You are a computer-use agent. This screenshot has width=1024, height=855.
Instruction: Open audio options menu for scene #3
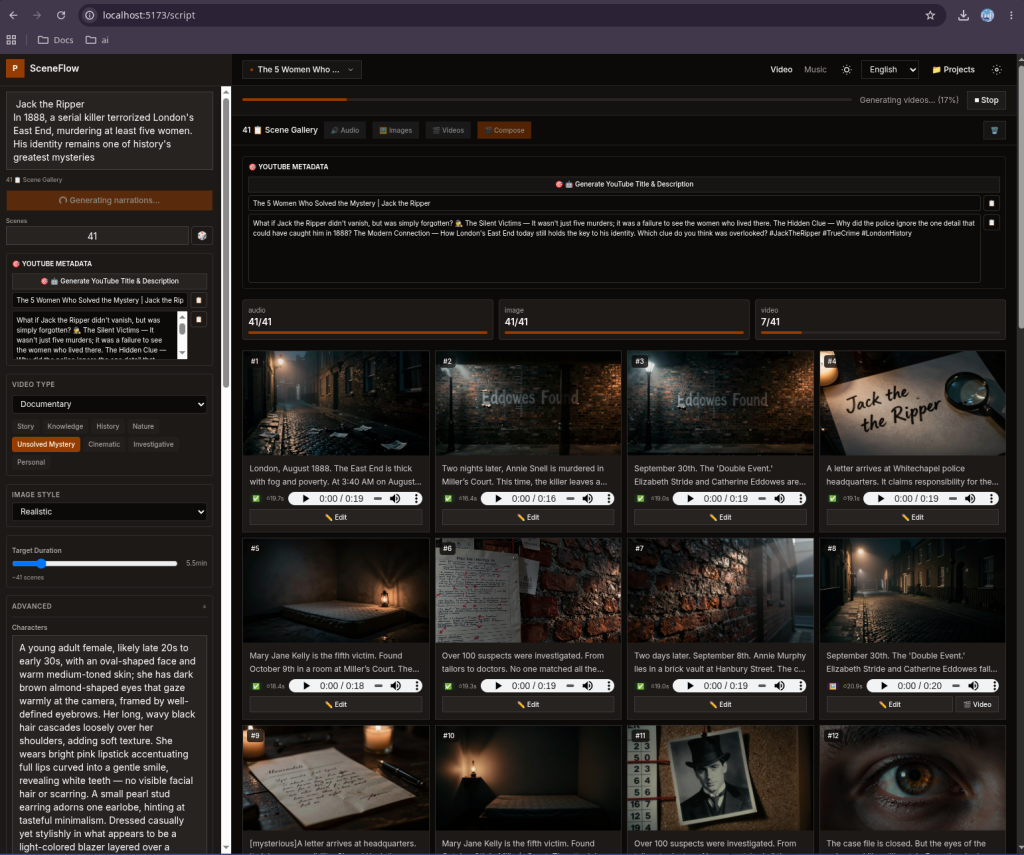[800, 498]
